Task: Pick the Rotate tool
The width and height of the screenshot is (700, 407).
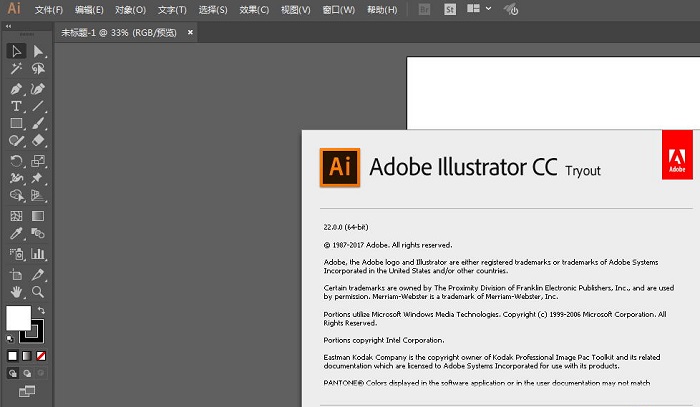Action: 17,161
